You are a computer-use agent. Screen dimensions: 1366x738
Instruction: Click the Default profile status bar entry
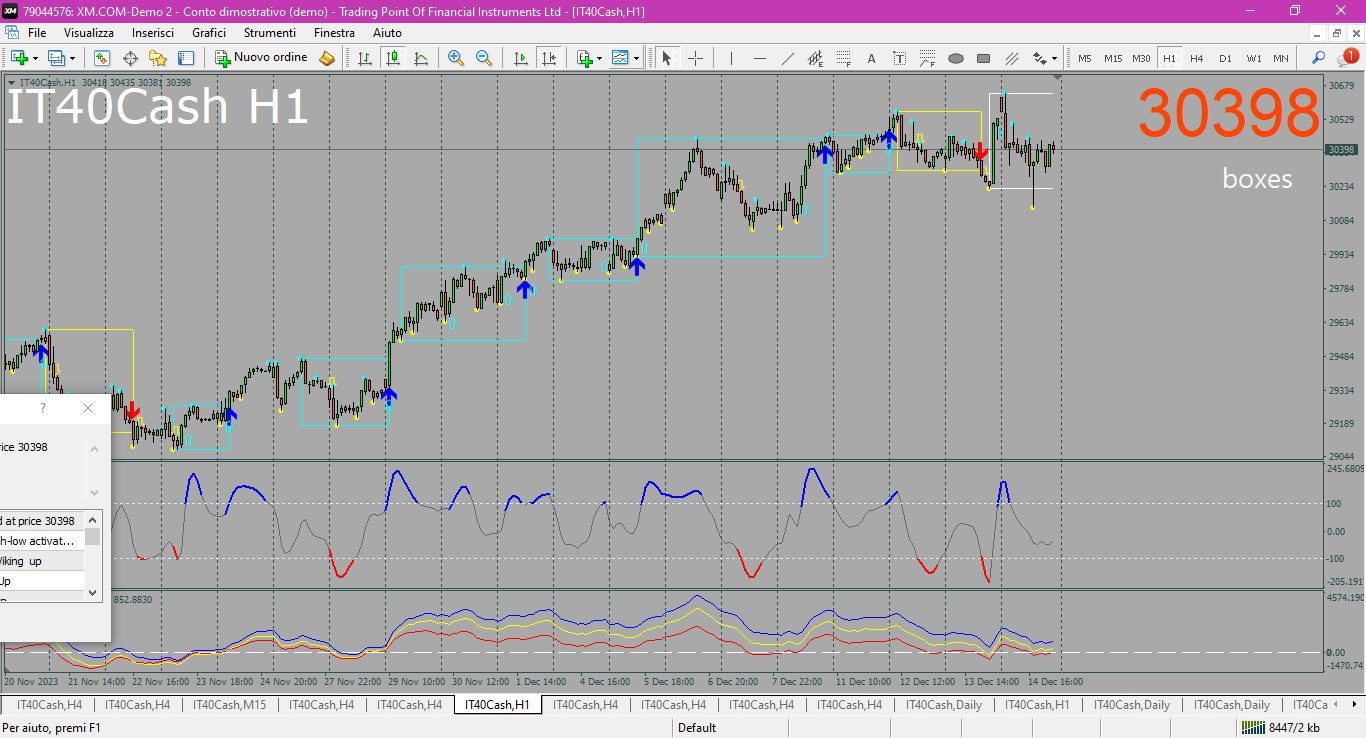tap(697, 728)
